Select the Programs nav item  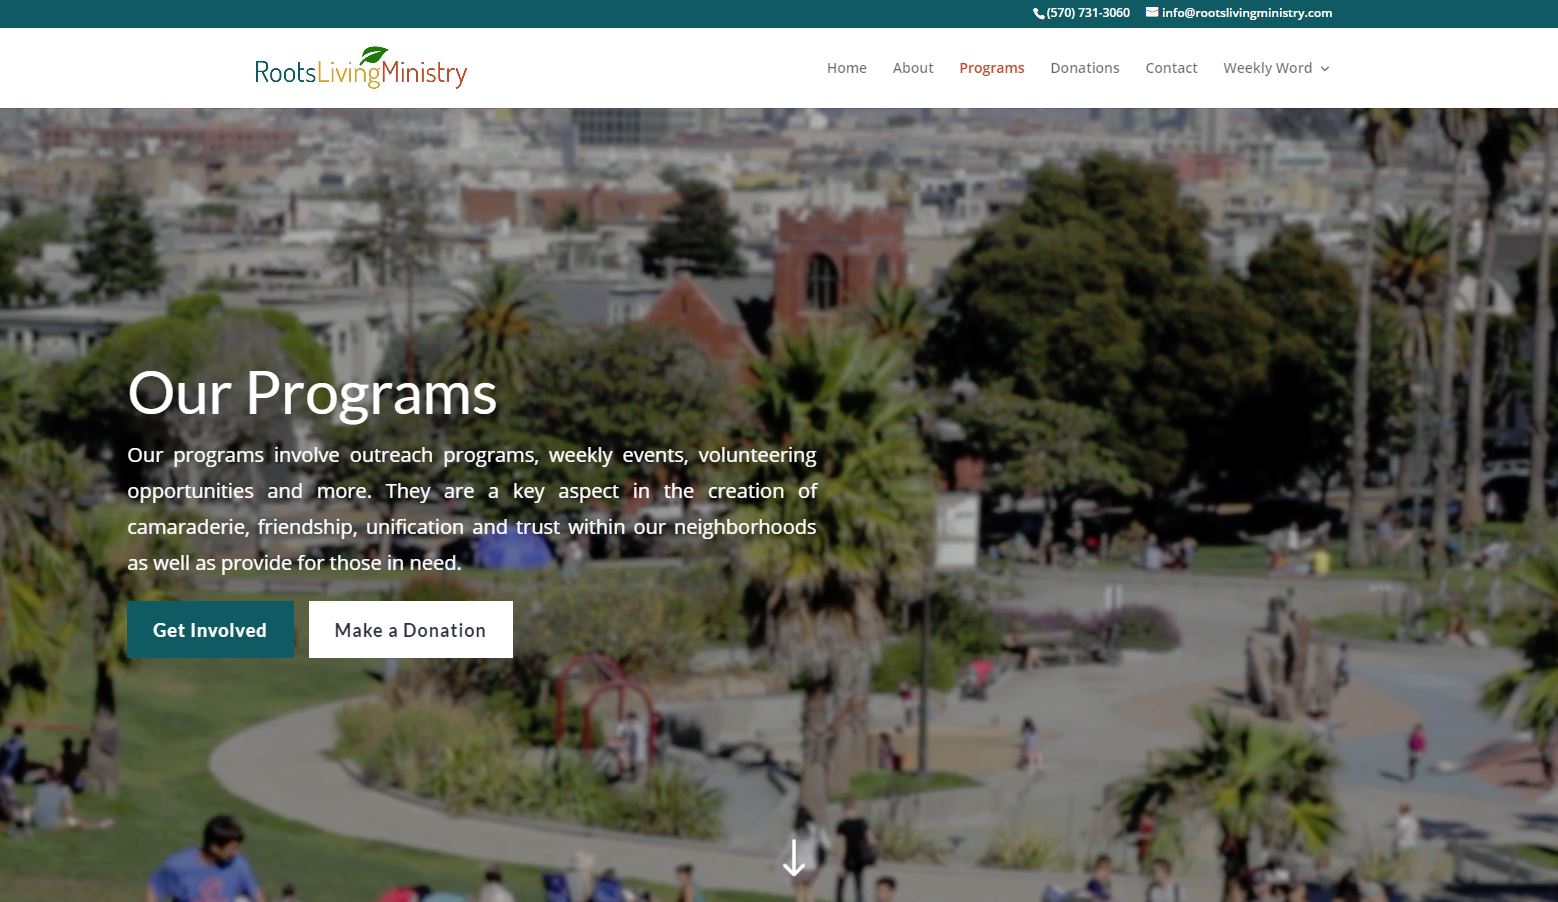point(992,68)
